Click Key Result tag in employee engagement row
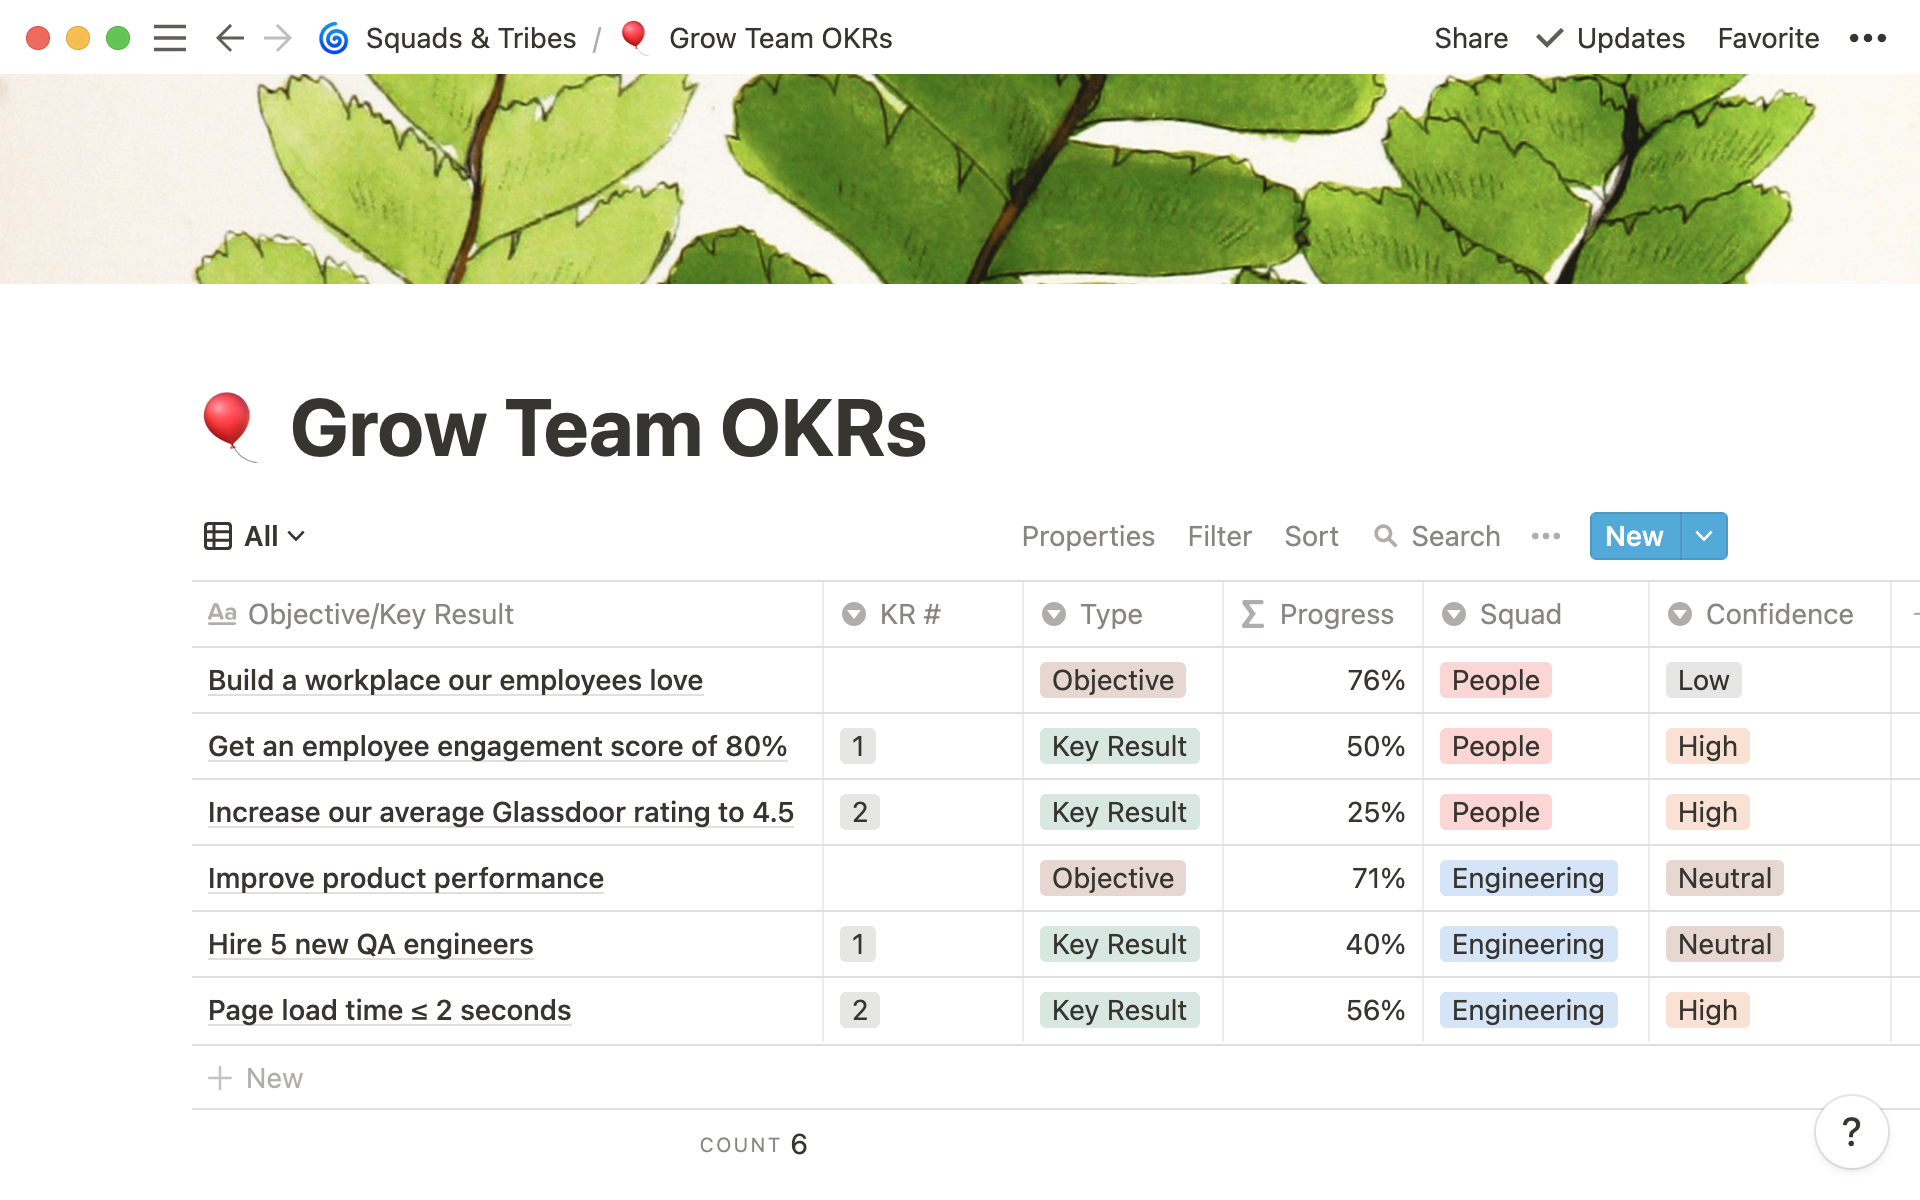Screen dimensions: 1920x1200 click(1120, 746)
